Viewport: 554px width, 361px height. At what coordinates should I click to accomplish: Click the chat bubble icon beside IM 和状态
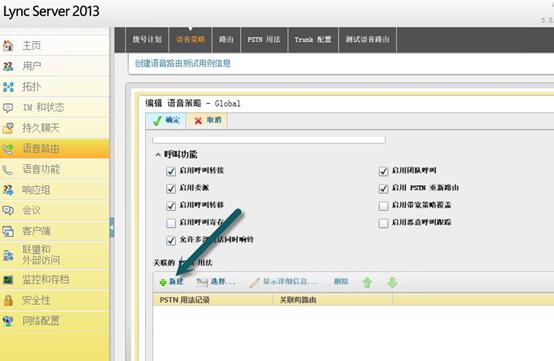click(8, 107)
